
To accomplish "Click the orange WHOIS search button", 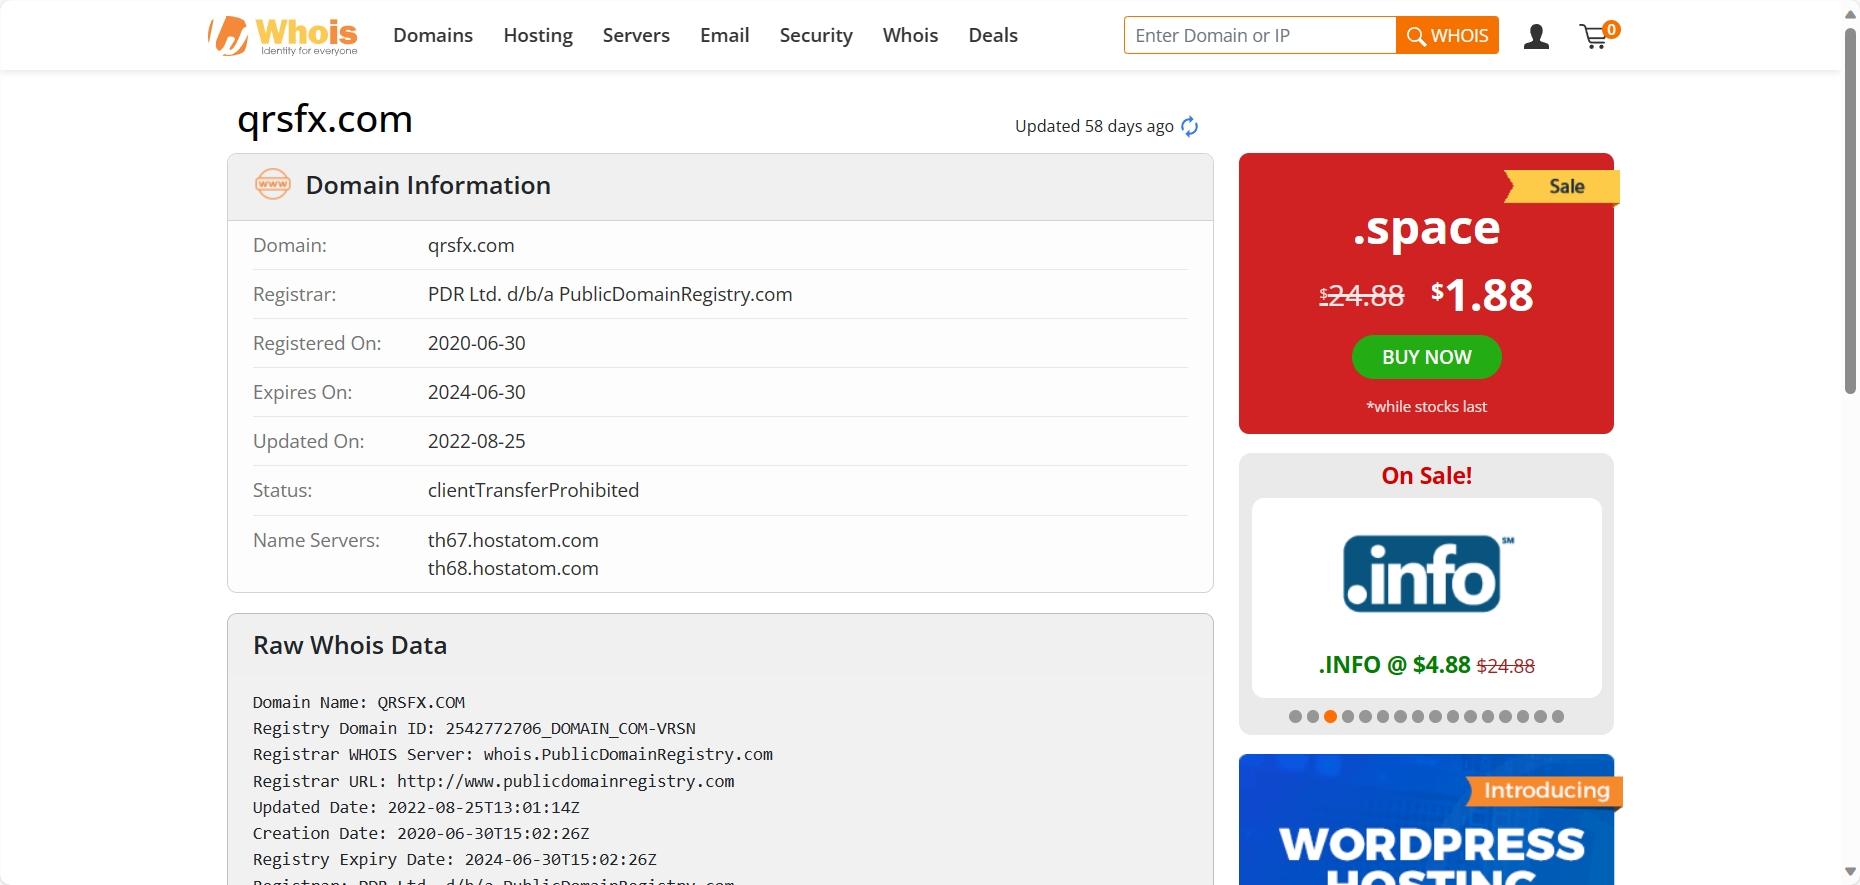I will [1447, 35].
